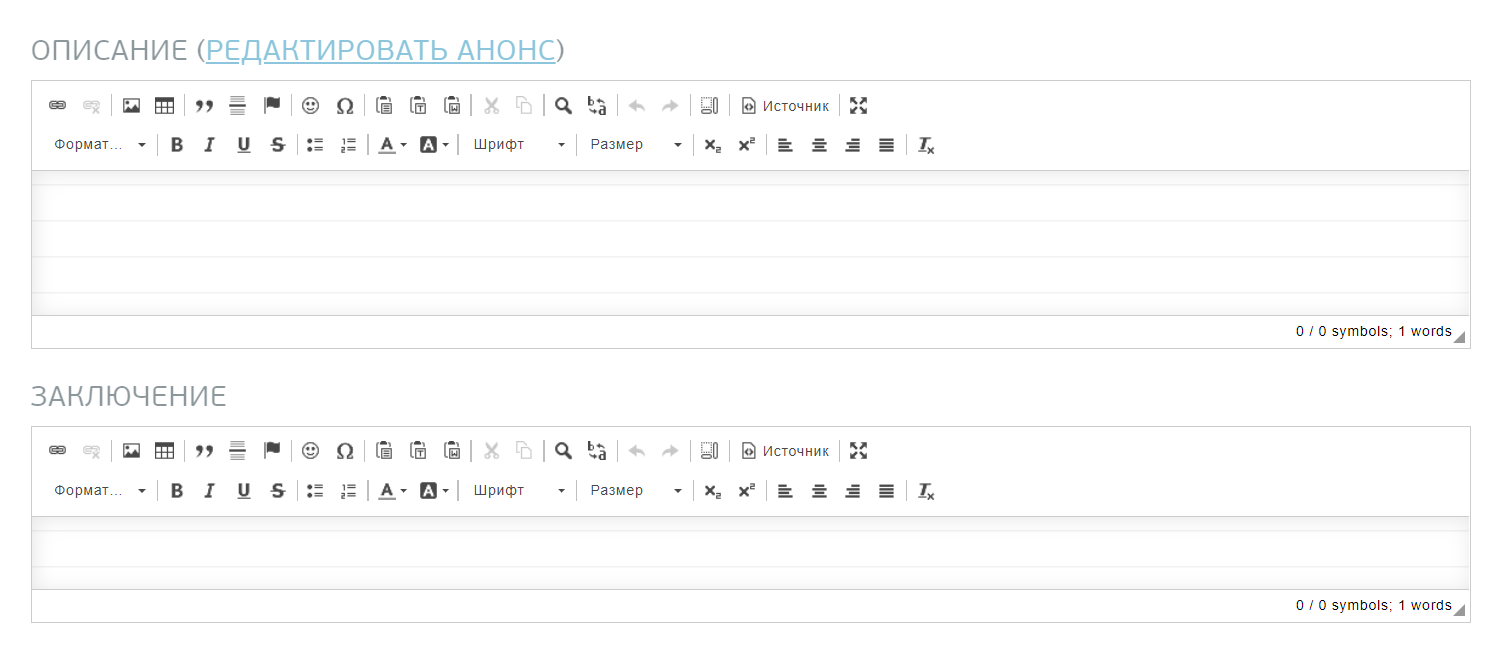Click the Источник button in Описание toolbar

coord(785,106)
